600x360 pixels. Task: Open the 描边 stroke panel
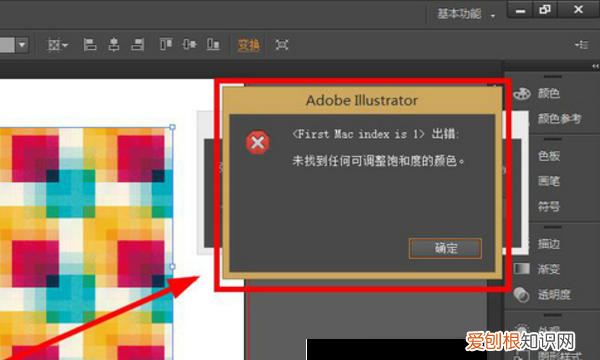(x=549, y=244)
